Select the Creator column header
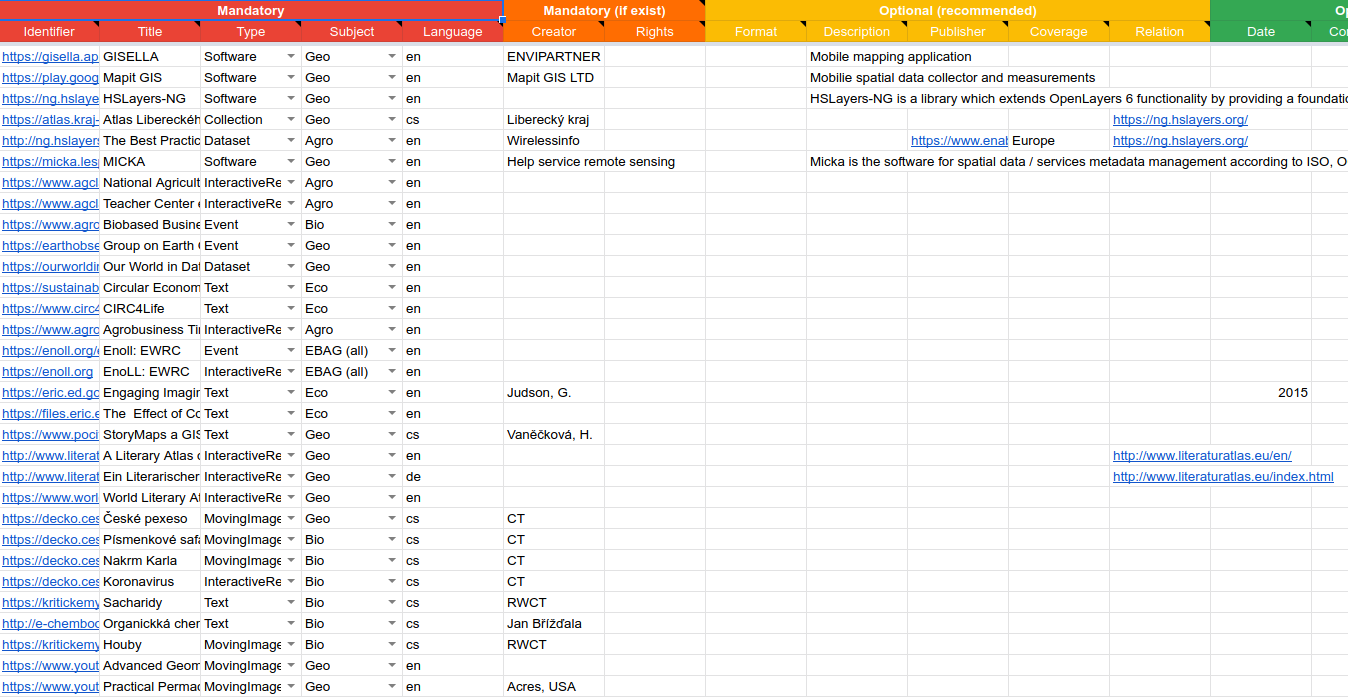 [x=554, y=32]
